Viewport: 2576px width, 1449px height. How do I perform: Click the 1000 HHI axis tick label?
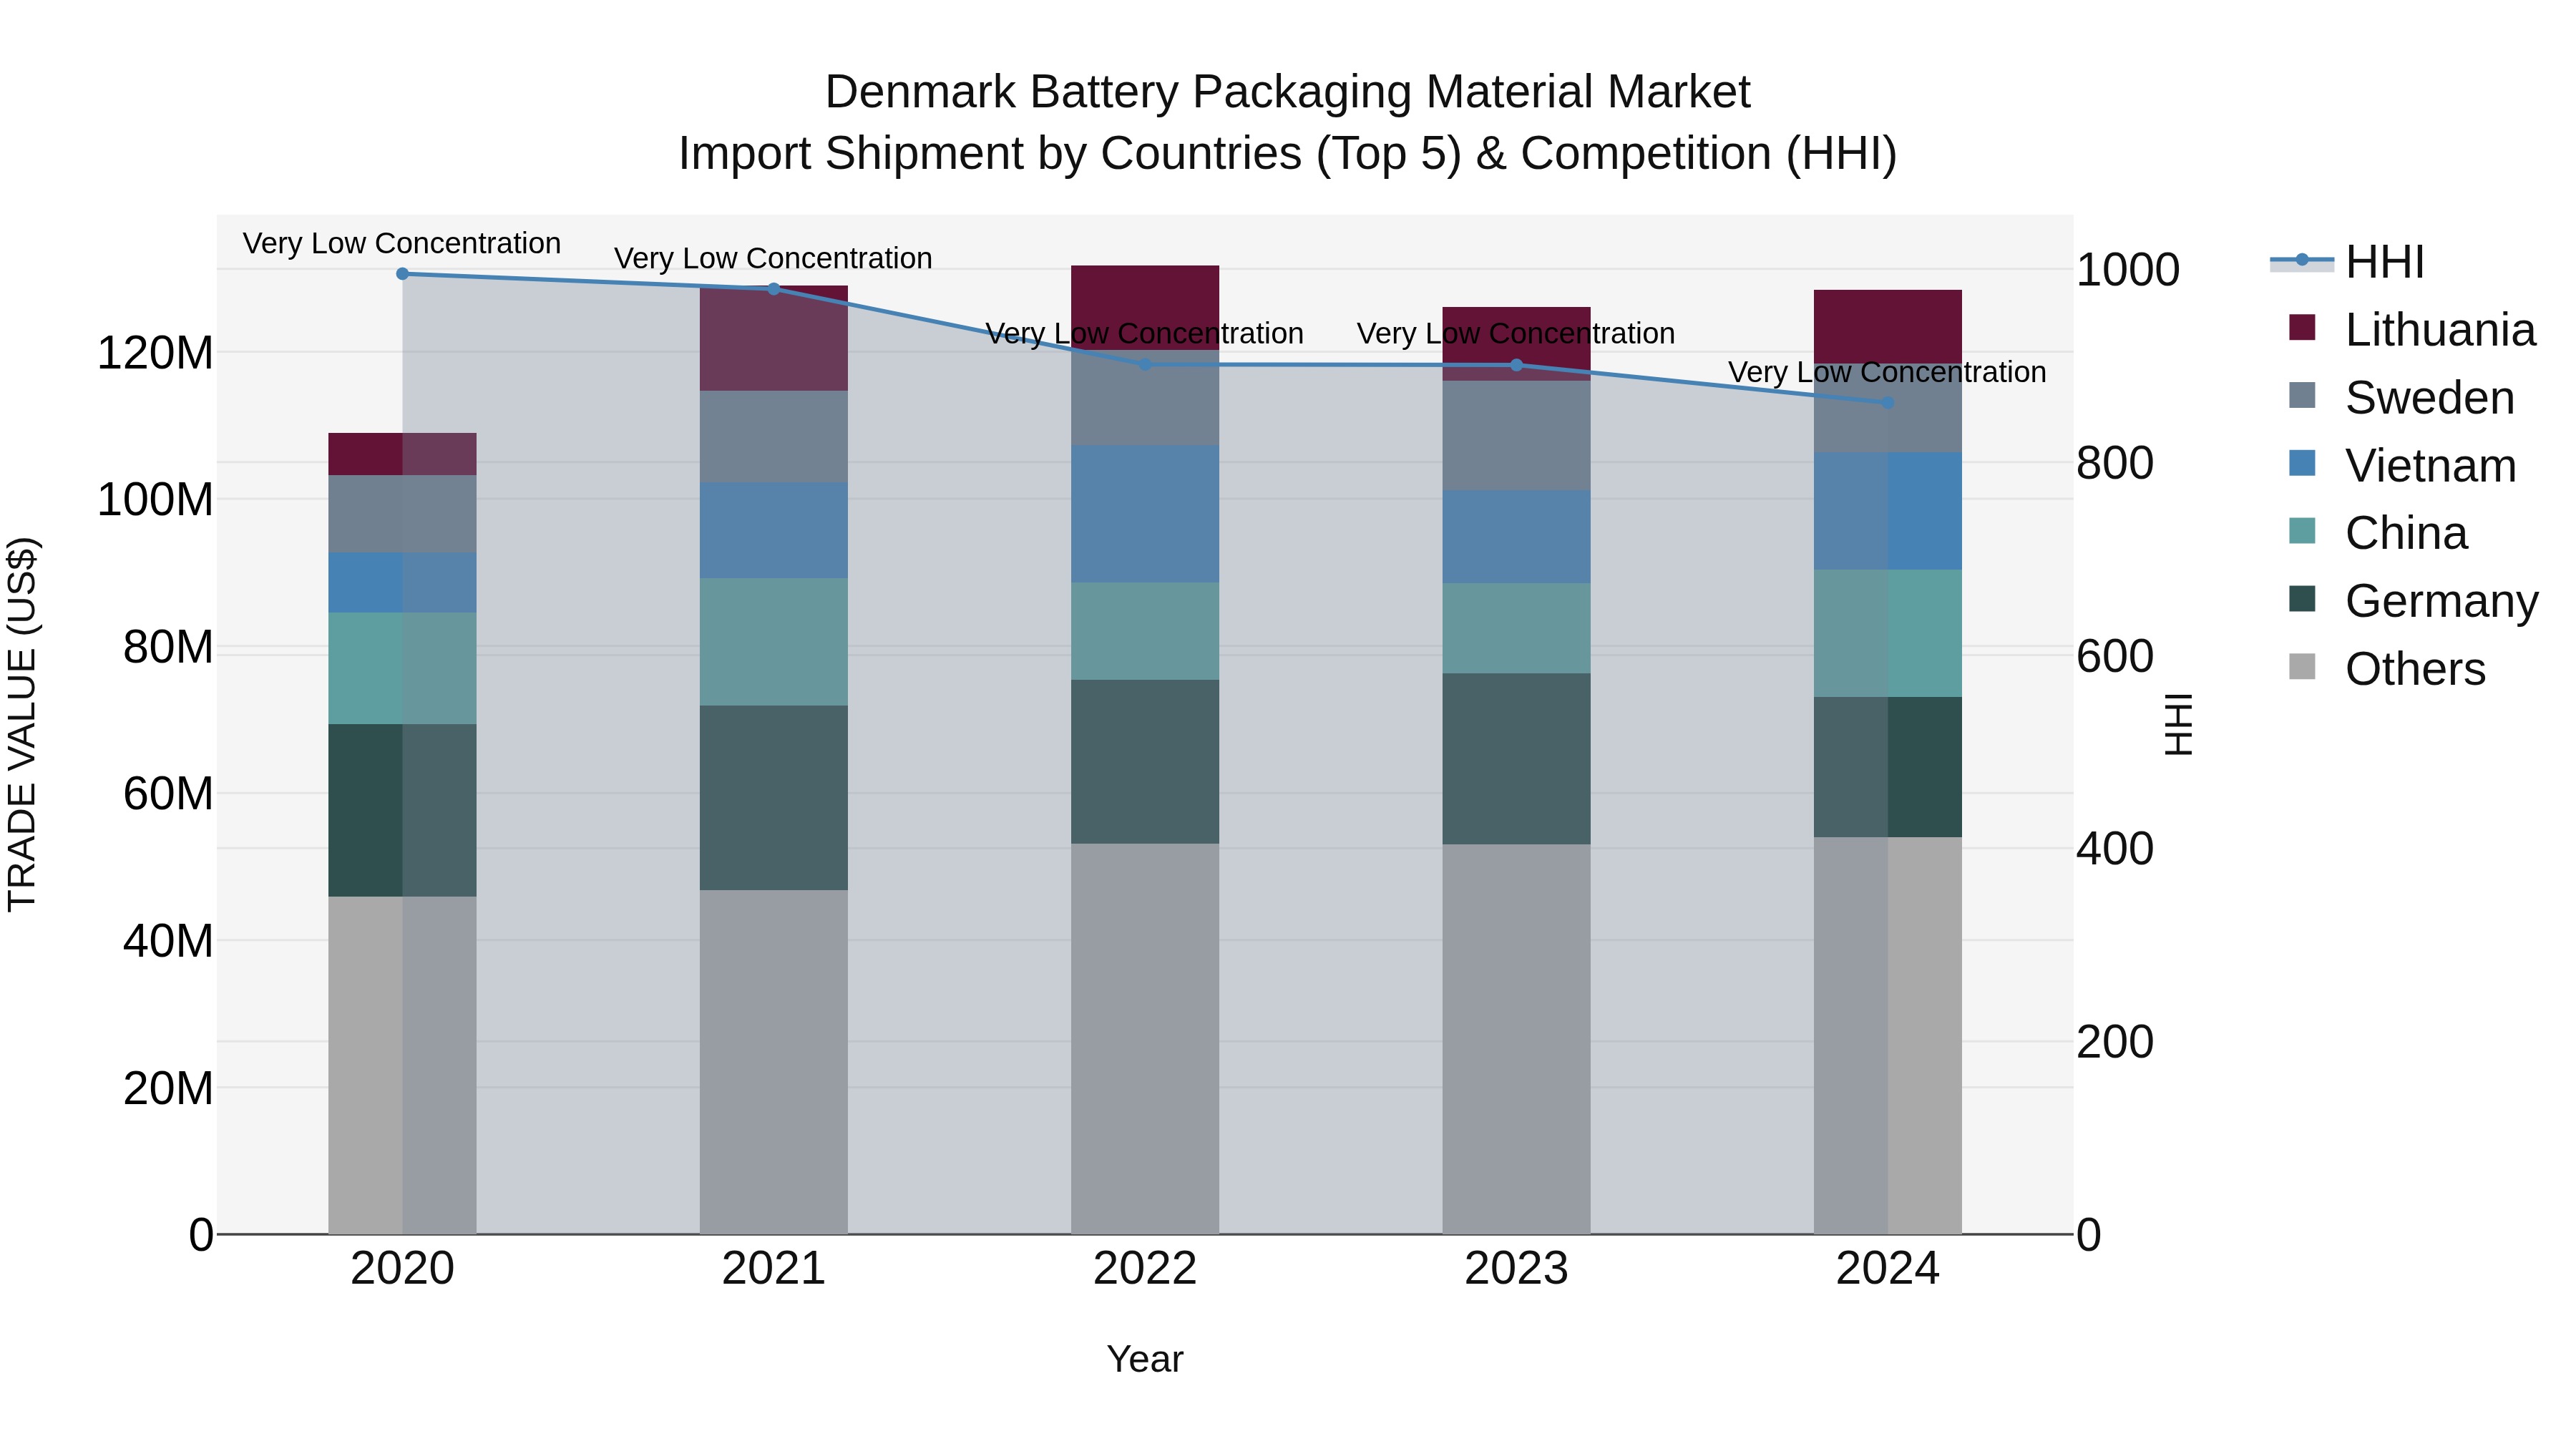(2128, 270)
